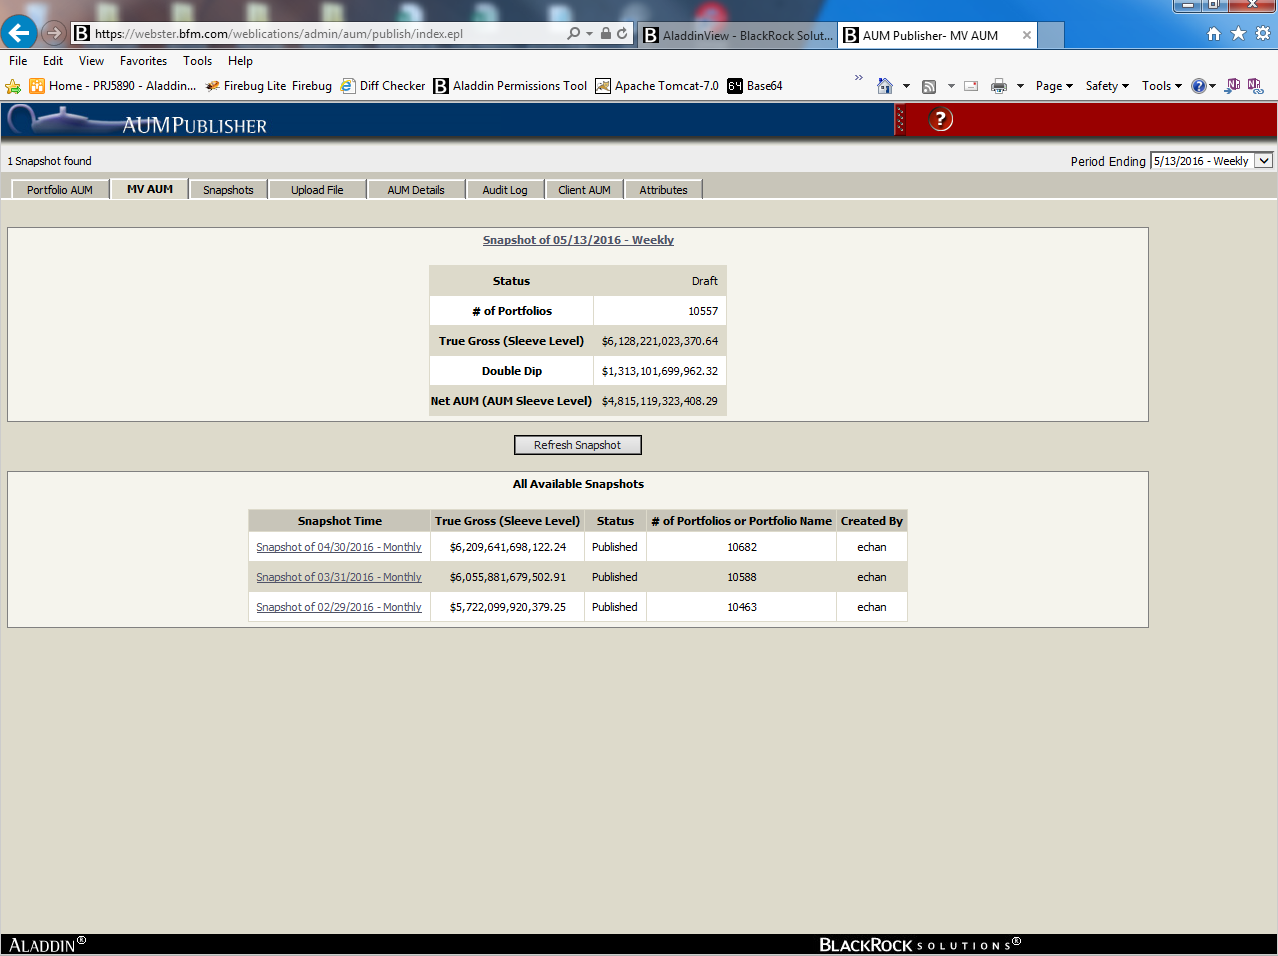This screenshot has width=1278, height=956.
Task: Expand the Home page icon dropdown arrow
Action: 906,86
